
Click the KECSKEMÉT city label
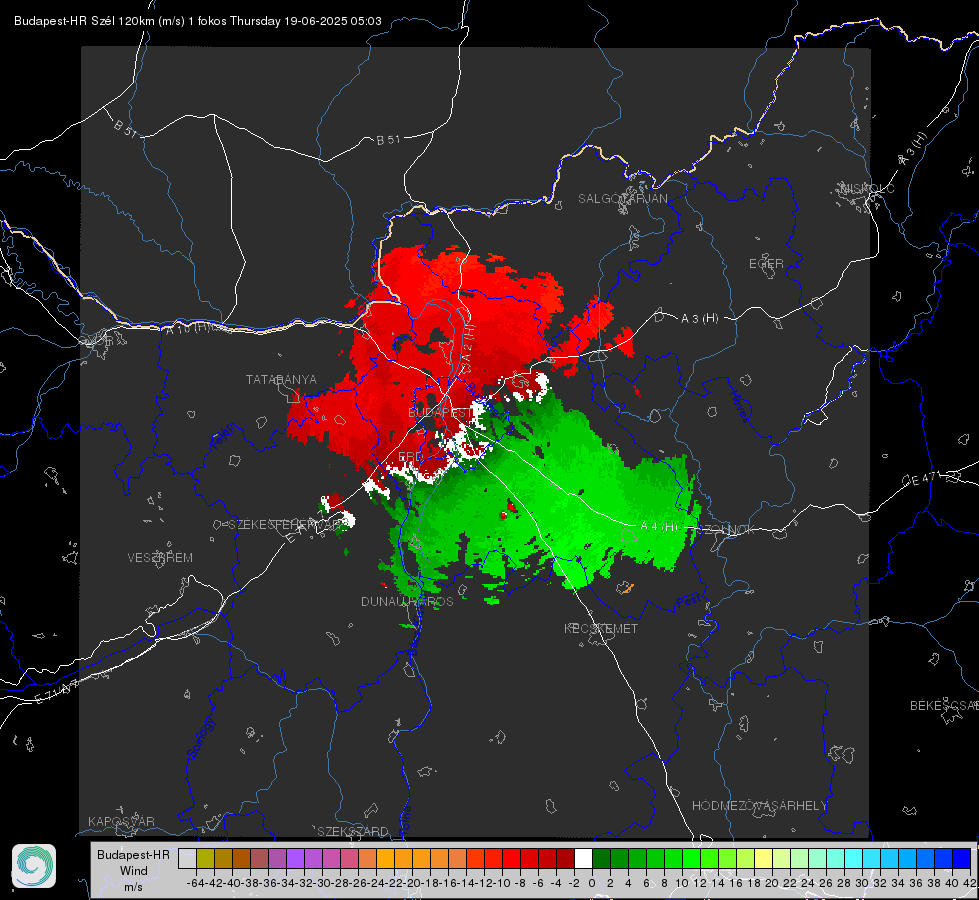click(601, 628)
